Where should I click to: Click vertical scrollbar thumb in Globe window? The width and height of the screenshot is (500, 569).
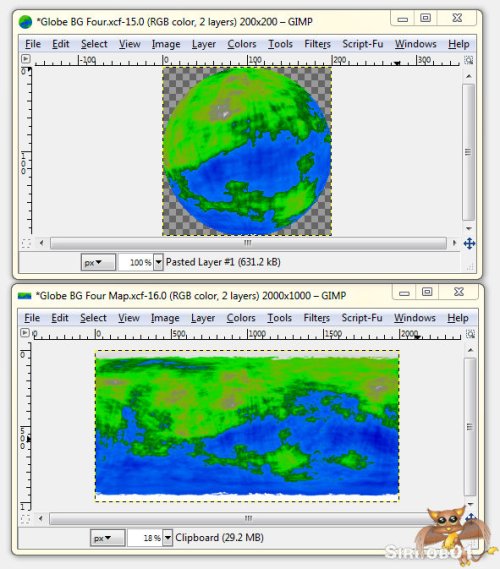[x=468, y=152]
